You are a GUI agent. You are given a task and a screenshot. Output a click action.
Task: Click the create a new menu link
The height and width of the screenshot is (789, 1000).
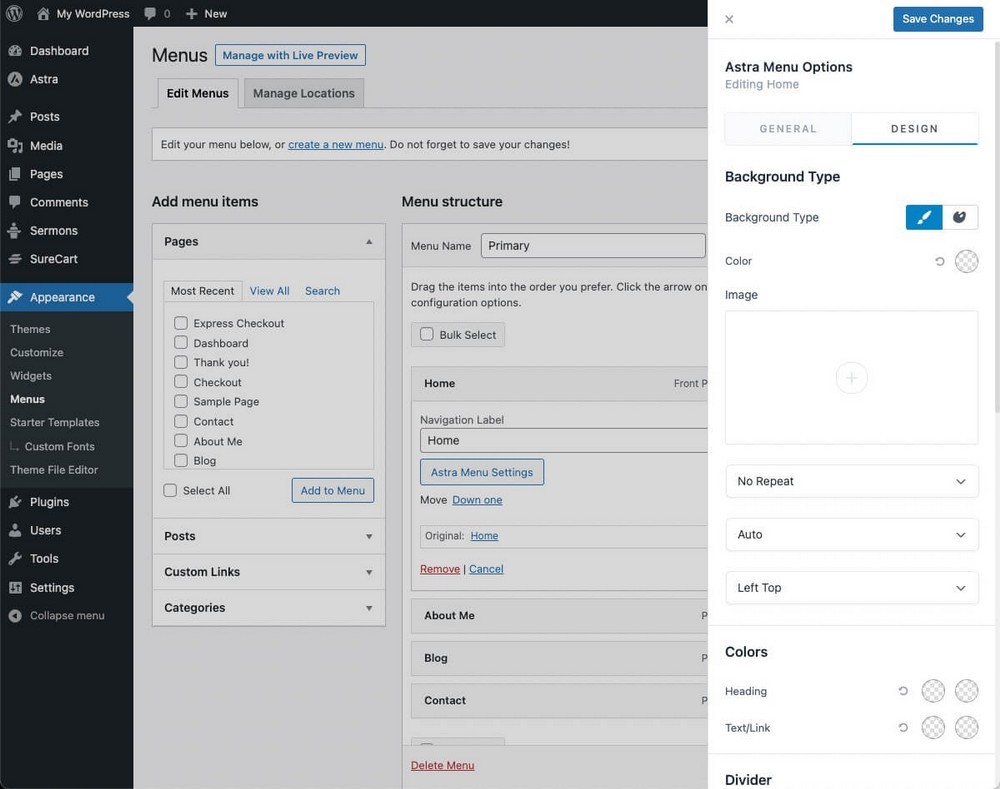coord(335,145)
